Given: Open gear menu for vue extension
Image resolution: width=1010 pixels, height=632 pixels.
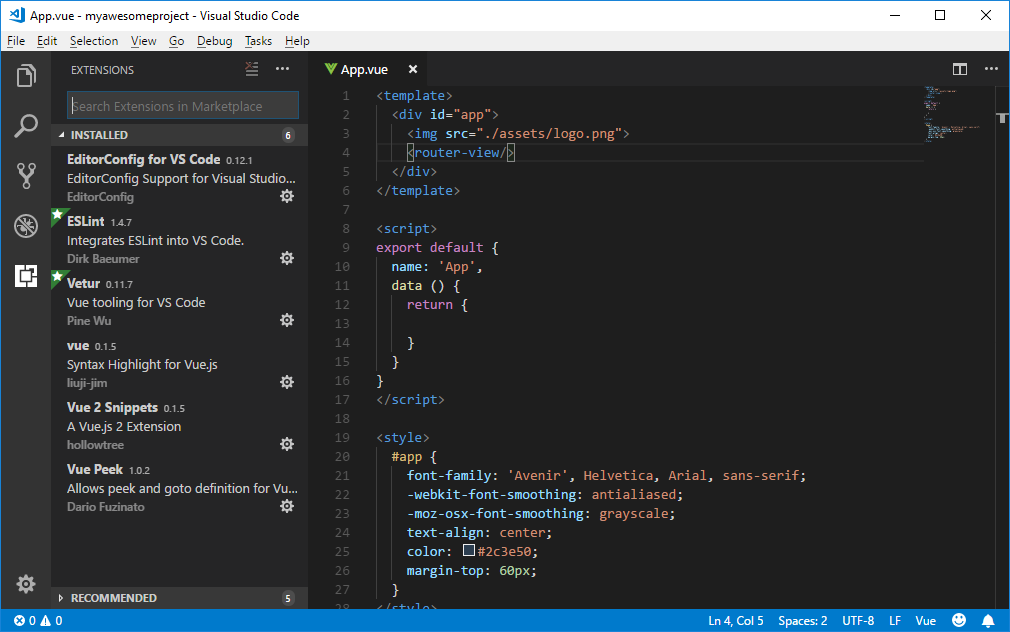Looking at the screenshot, I should pos(287,381).
